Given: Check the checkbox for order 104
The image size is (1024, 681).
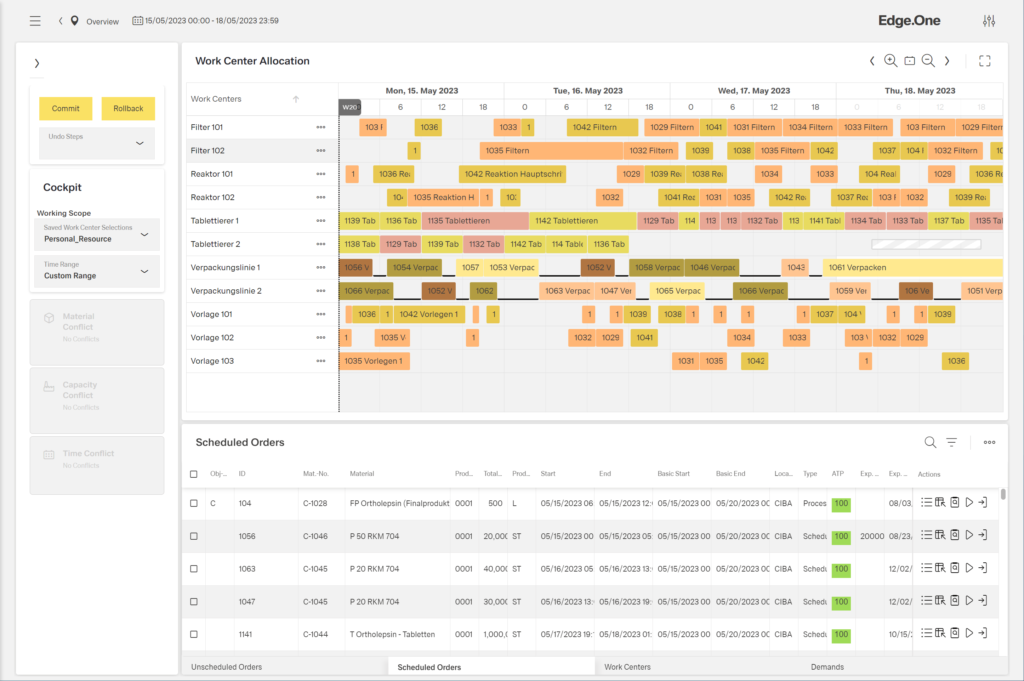Looking at the screenshot, I should tap(194, 503).
